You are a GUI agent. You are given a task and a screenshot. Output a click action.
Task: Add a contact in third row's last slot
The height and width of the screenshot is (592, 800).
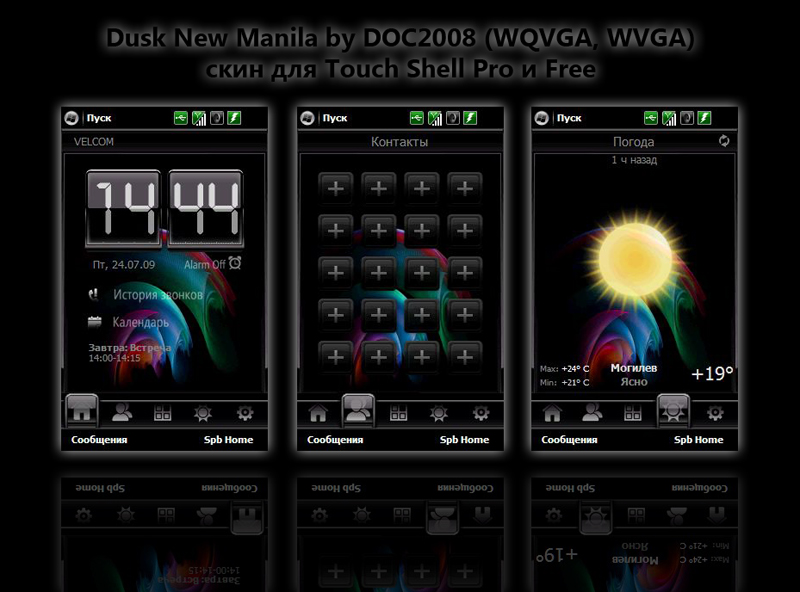[x=465, y=273]
